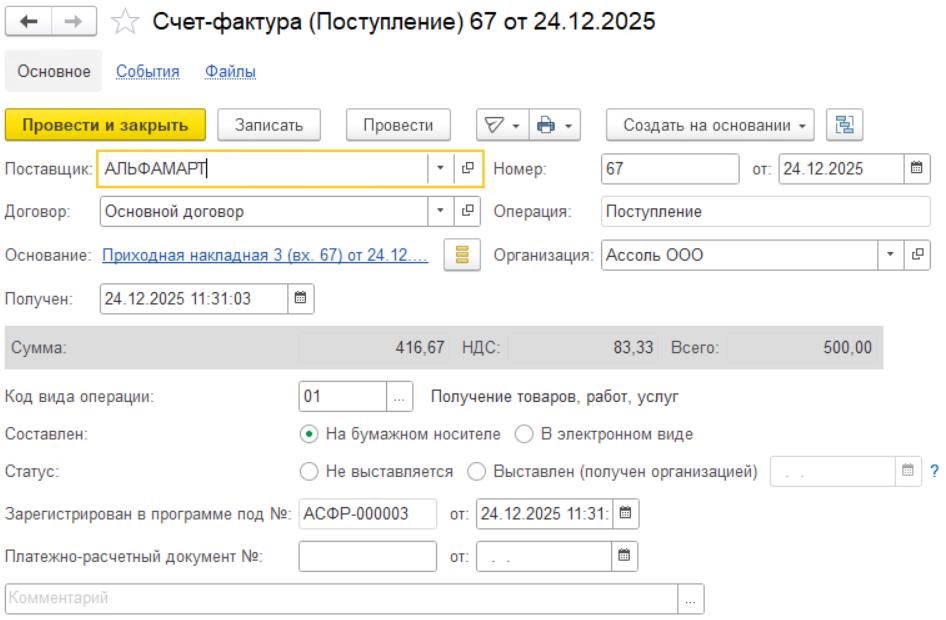Expand the 'Создать на основании' menu
The height and width of the screenshot is (620, 946).
pos(710,125)
